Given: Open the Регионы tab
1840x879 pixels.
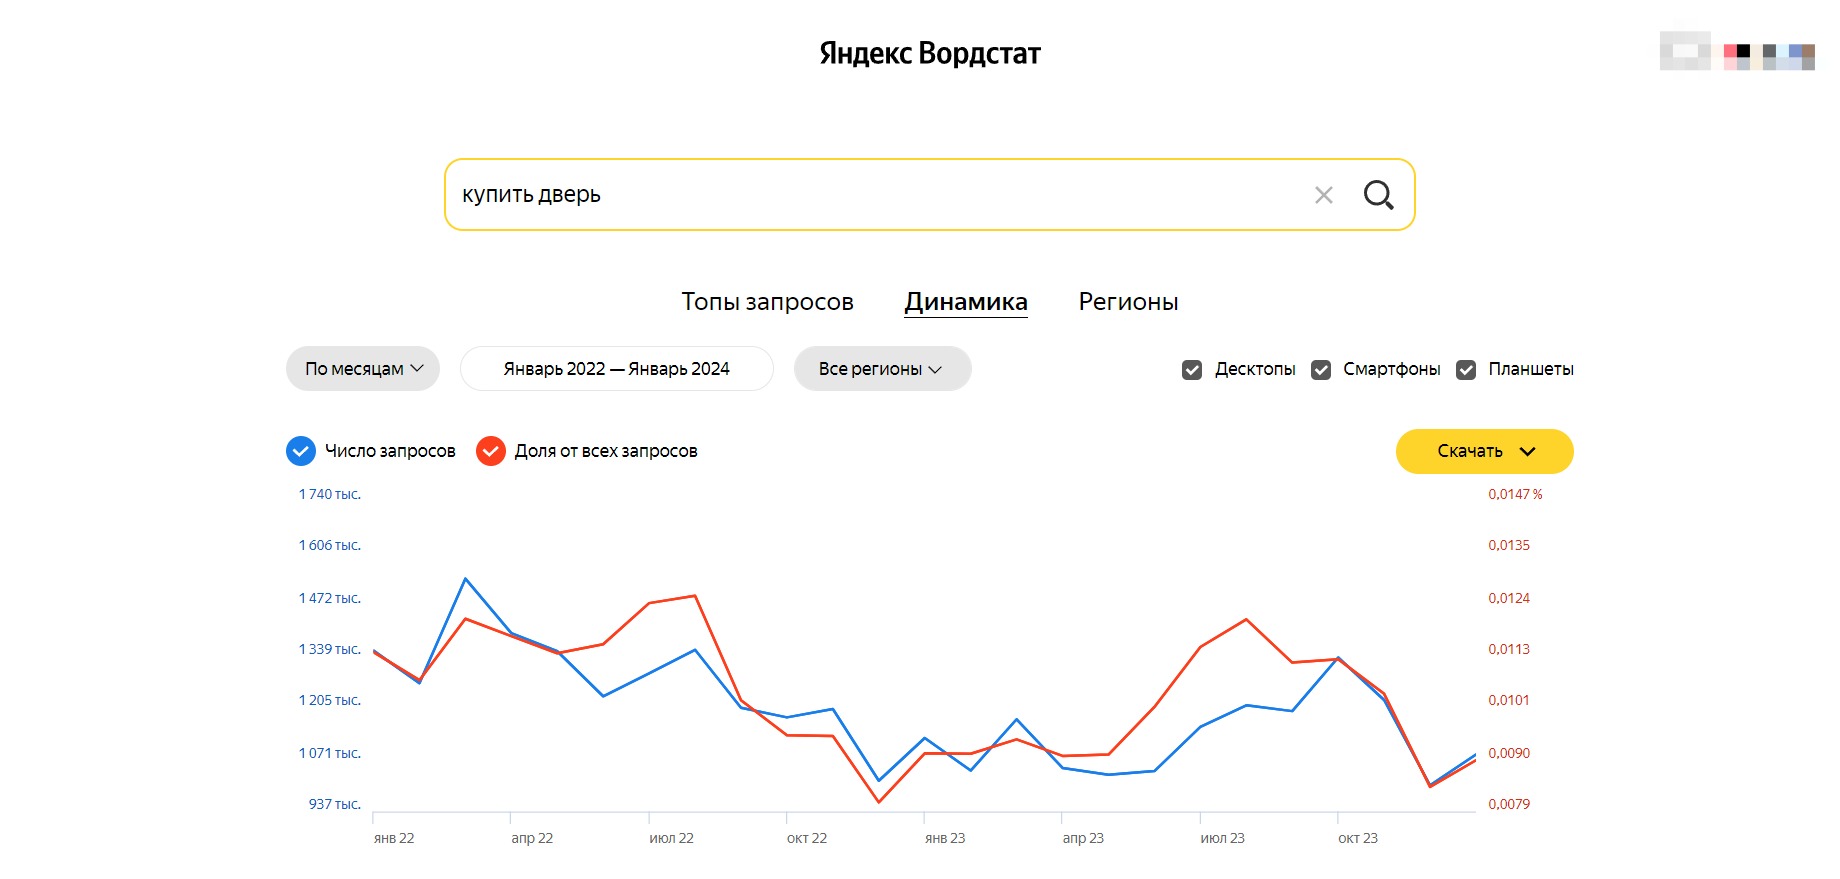Looking at the screenshot, I should pos(1128,302).
